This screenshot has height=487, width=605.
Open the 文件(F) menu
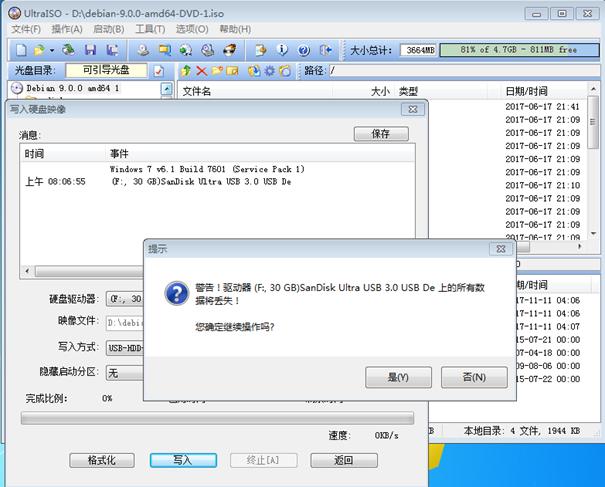26,29
